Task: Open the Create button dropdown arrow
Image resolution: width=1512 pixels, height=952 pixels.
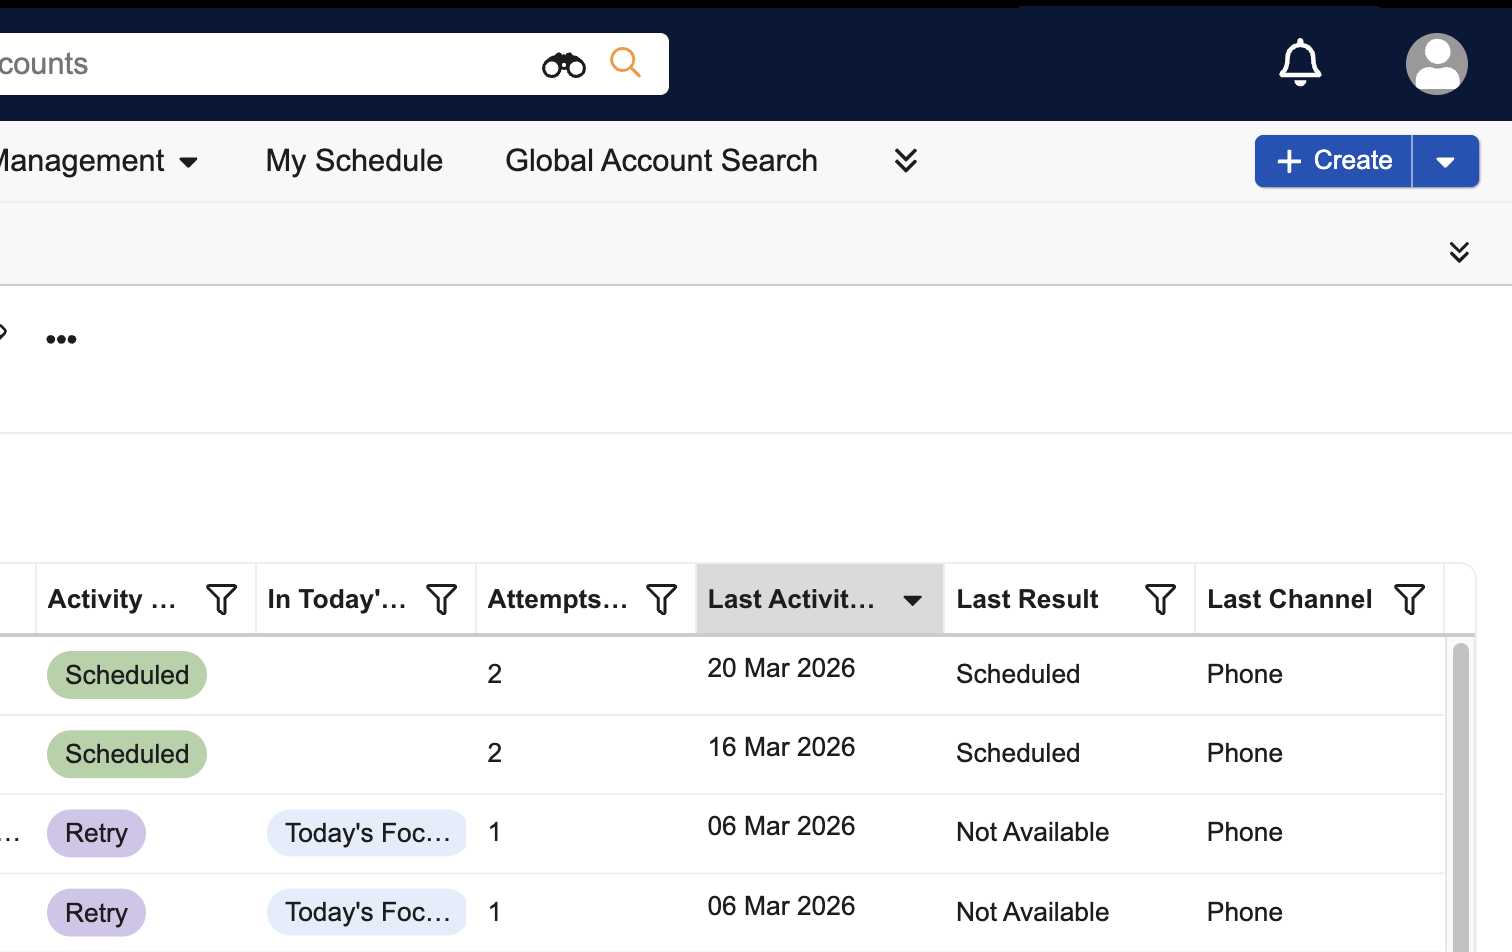Action: coord(1445,162)
